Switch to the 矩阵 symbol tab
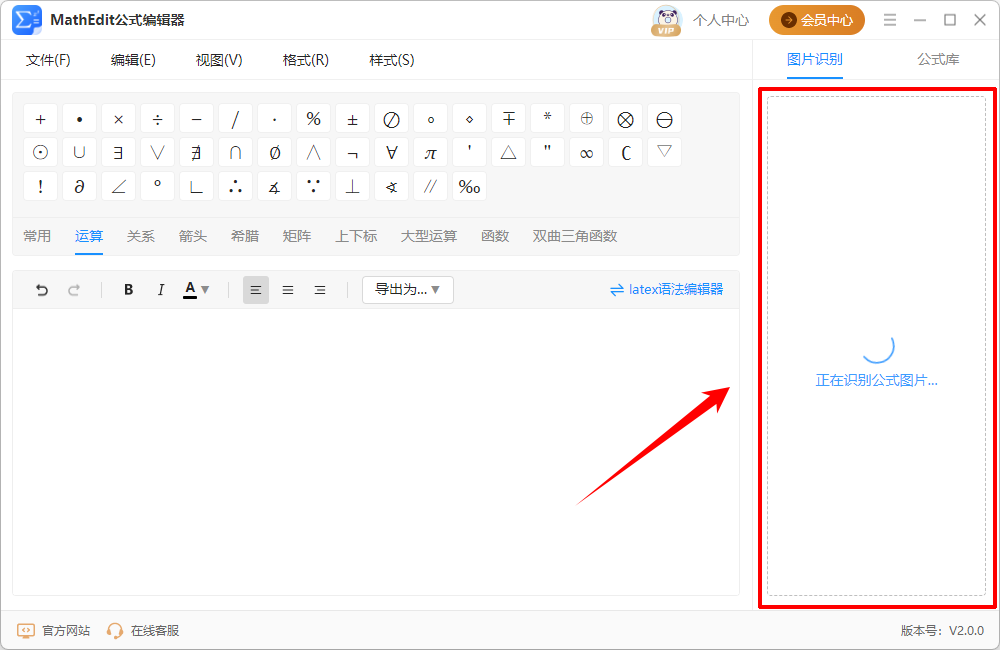Image resolution: width=1000 pixels, height=650 pixels. click(297, 236)
